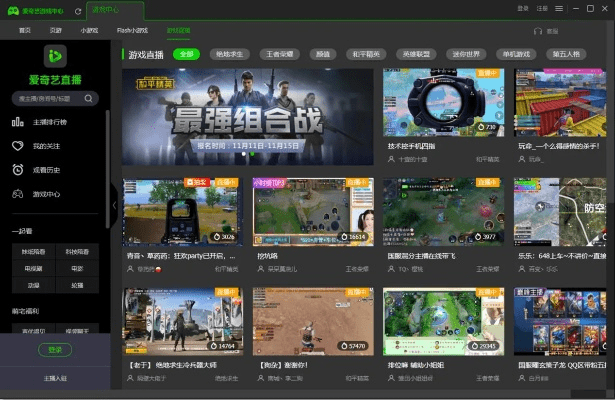The width and height of the screenshot is (615, 400).
Task: Click the 爱奇艺直播 logo icon in sidebar
Action: [x=55, y=56]
